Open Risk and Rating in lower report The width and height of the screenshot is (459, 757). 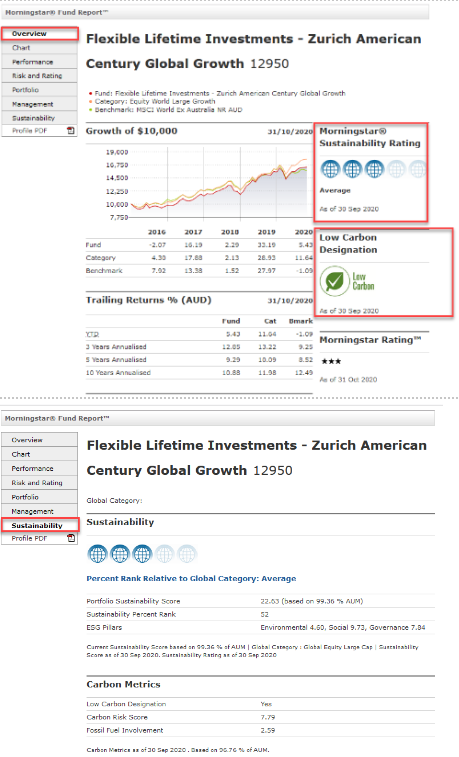[x=39, y=482]
